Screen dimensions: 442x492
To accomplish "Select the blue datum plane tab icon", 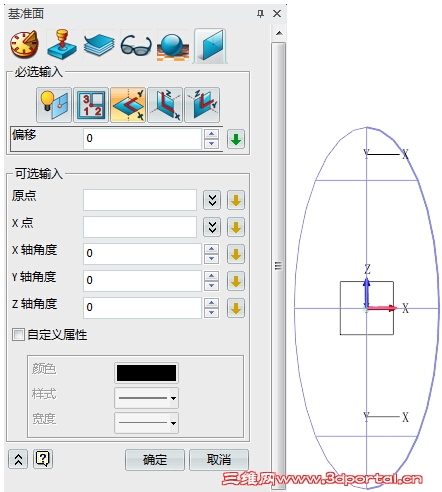I will pyautogui.click(x=210, y=46).
